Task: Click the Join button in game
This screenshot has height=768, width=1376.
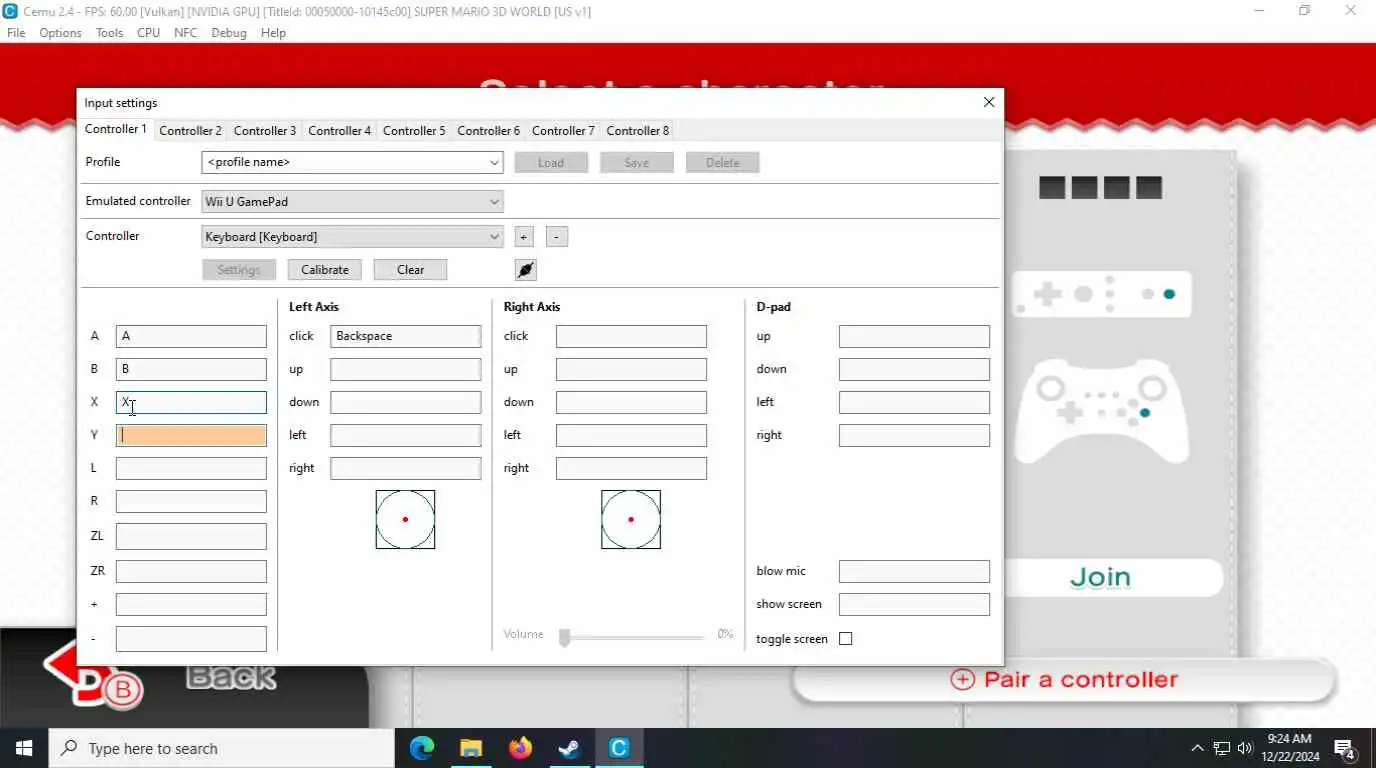Action: 1100,577
